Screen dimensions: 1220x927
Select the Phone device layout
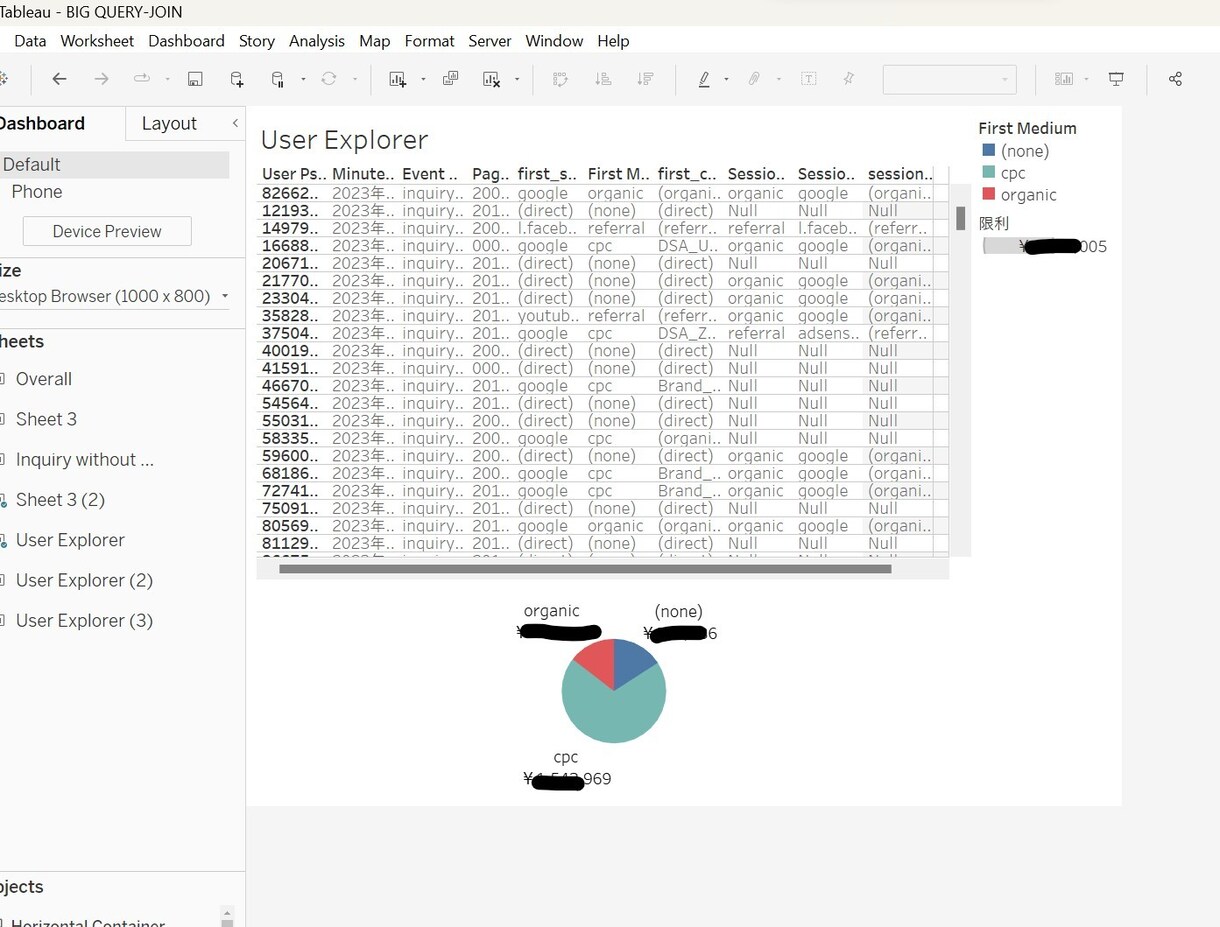(37, 191)
